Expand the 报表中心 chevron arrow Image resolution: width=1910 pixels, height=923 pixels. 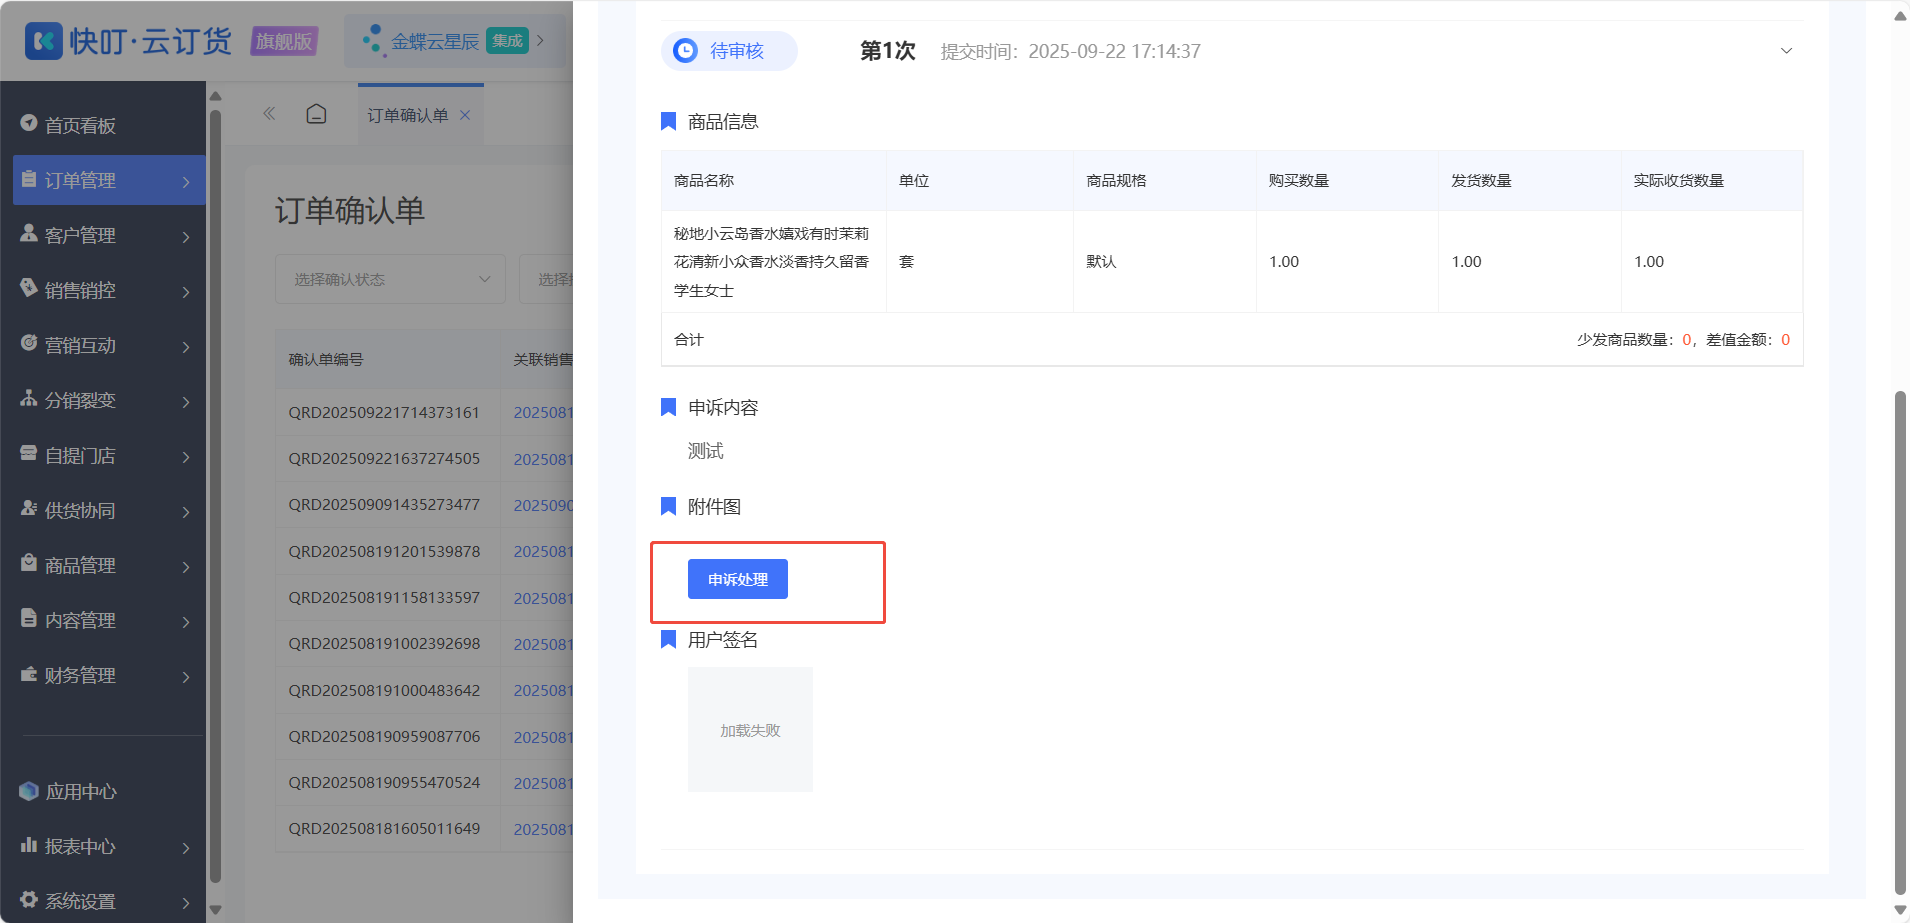point(186,847)
